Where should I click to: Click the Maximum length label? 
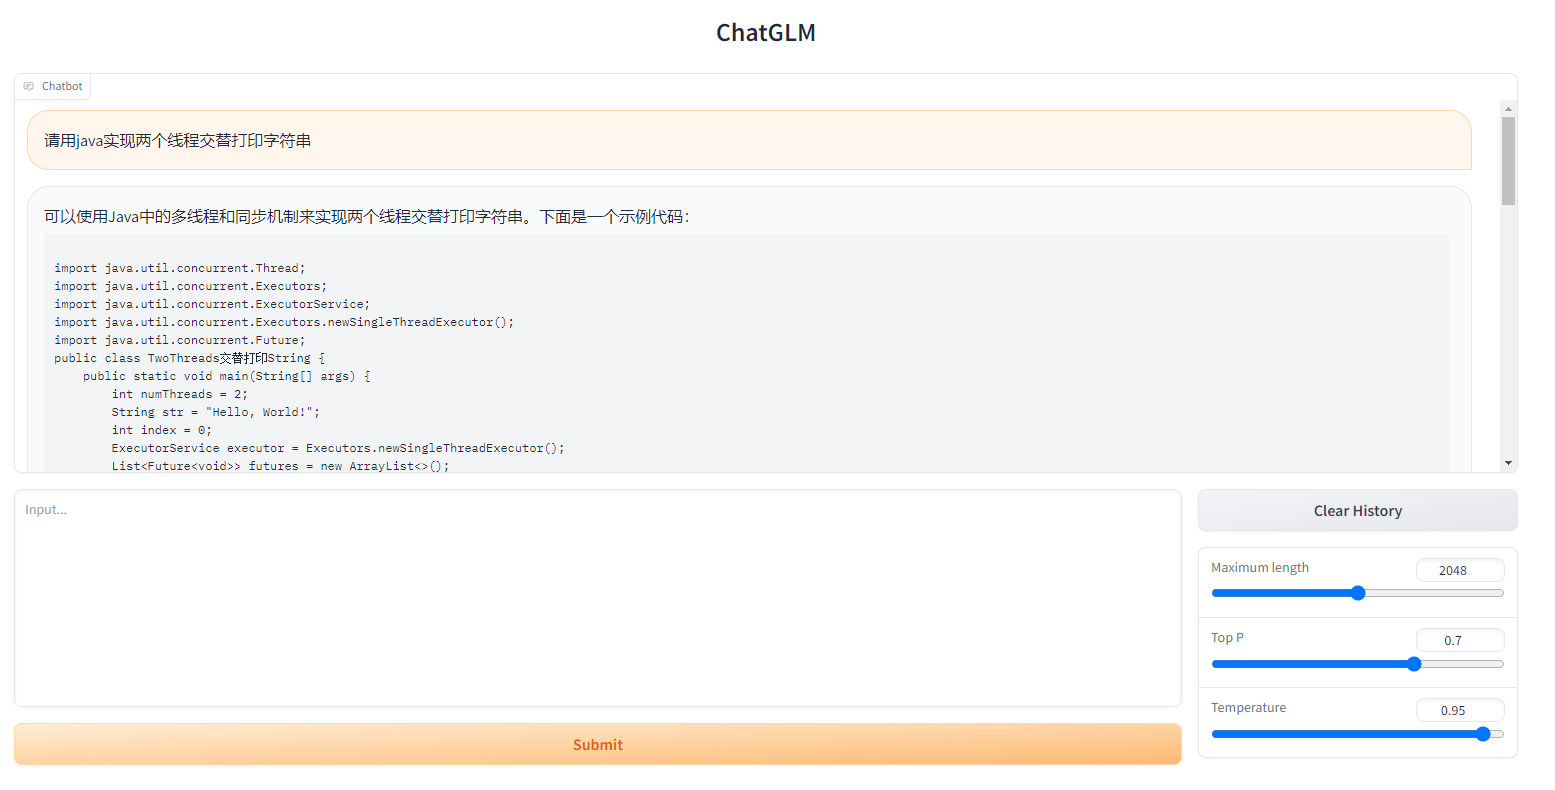point(1259,568)
